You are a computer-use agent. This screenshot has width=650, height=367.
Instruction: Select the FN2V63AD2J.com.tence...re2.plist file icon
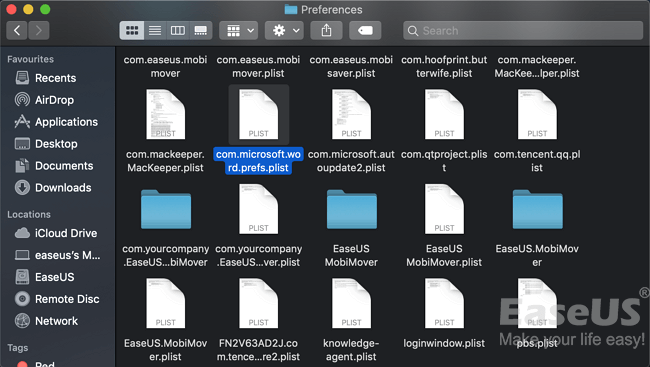click(258, 304)
